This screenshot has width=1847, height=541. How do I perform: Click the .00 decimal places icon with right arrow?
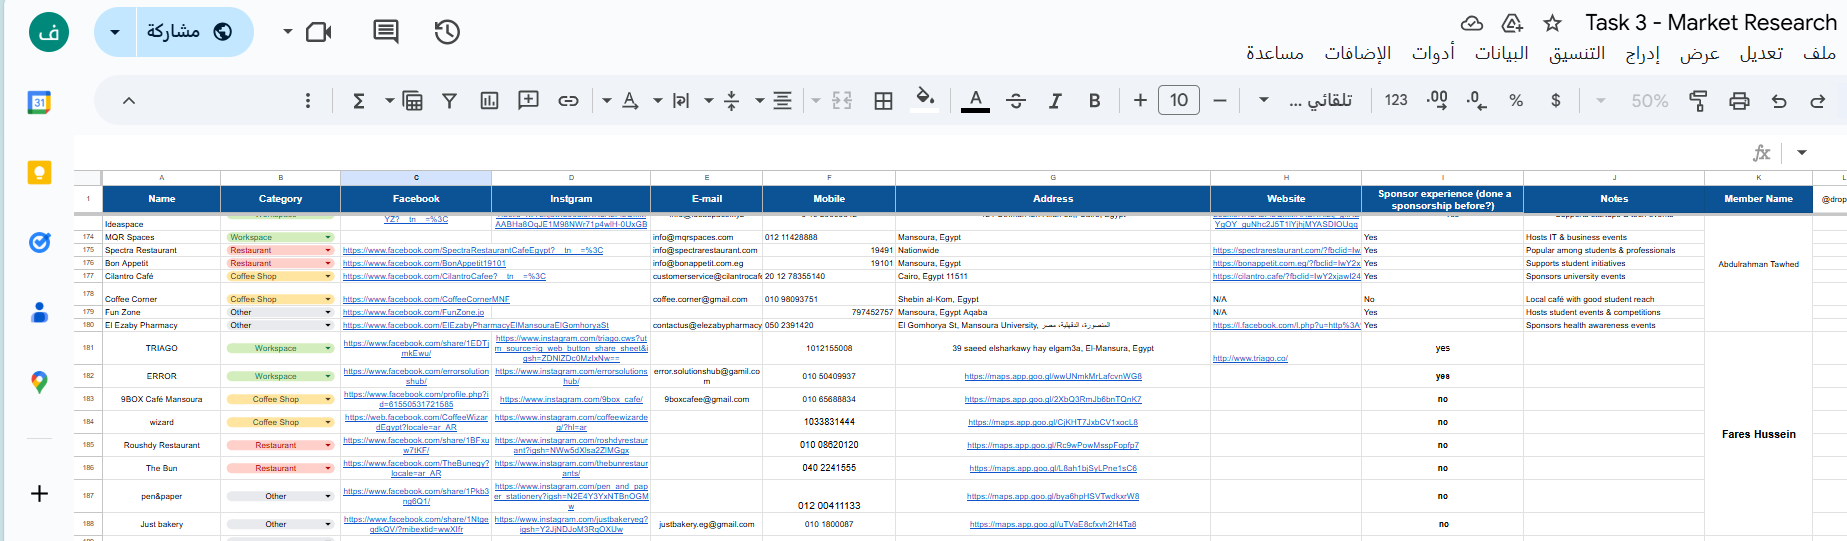click(x=1437, y=100)
